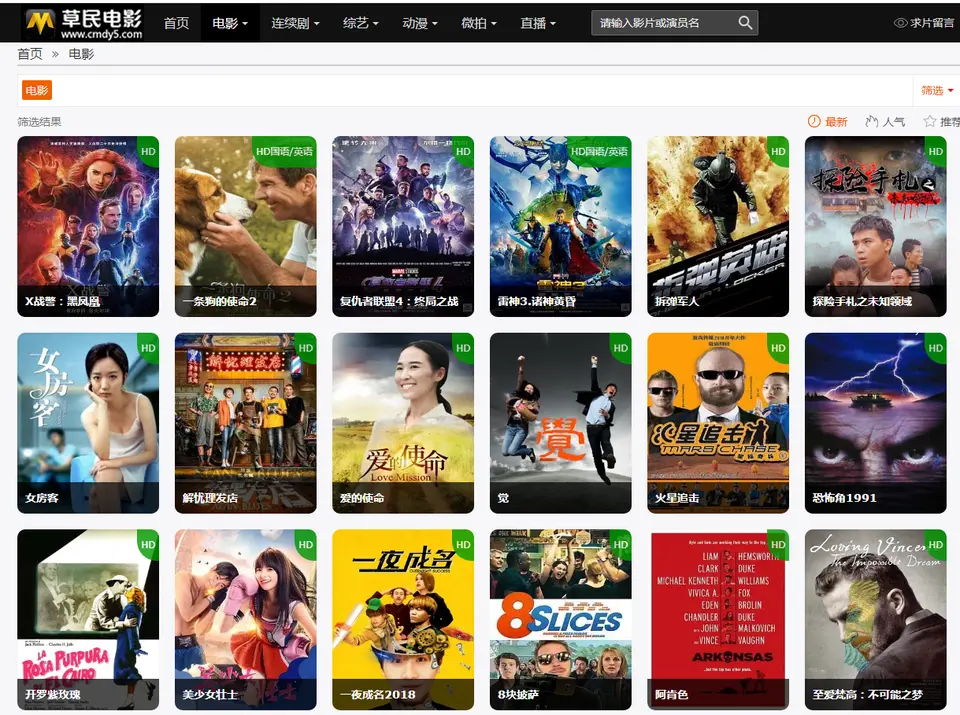The height and width of the screenshot is (715, 960).
Task: Open the 觉 movie poster
Action: point(560,422)
